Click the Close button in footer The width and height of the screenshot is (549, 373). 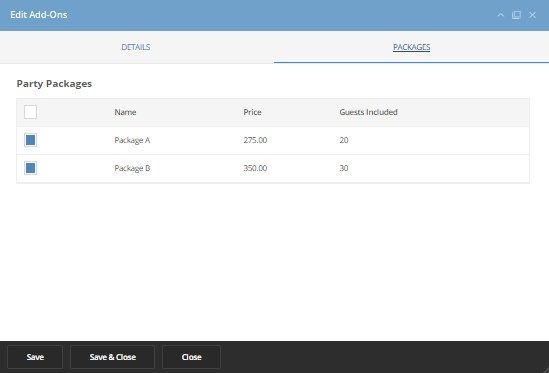pyautogui.click(x=192, y=357)
